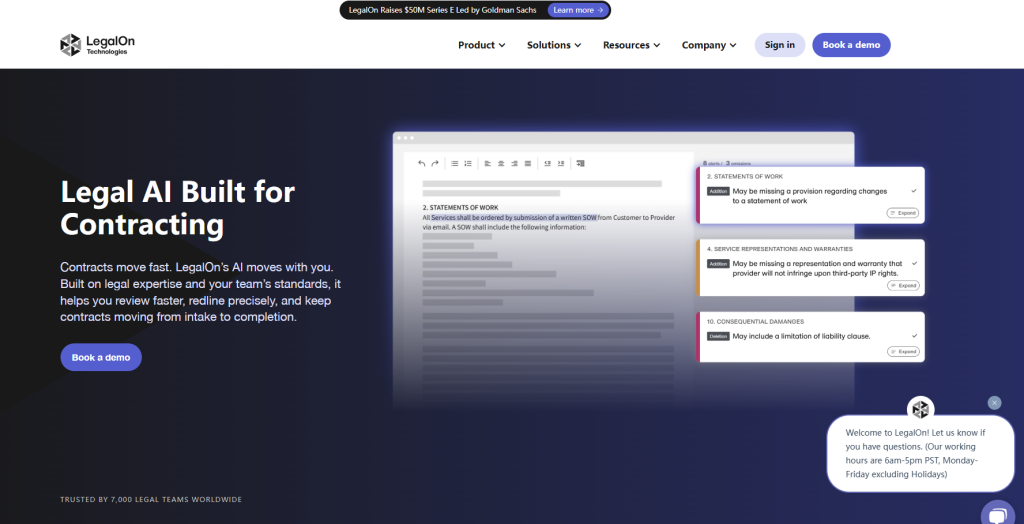Click the align left icon
Image resolution: width=1024 pixels, height=524 pixels.
pos(488,163)
